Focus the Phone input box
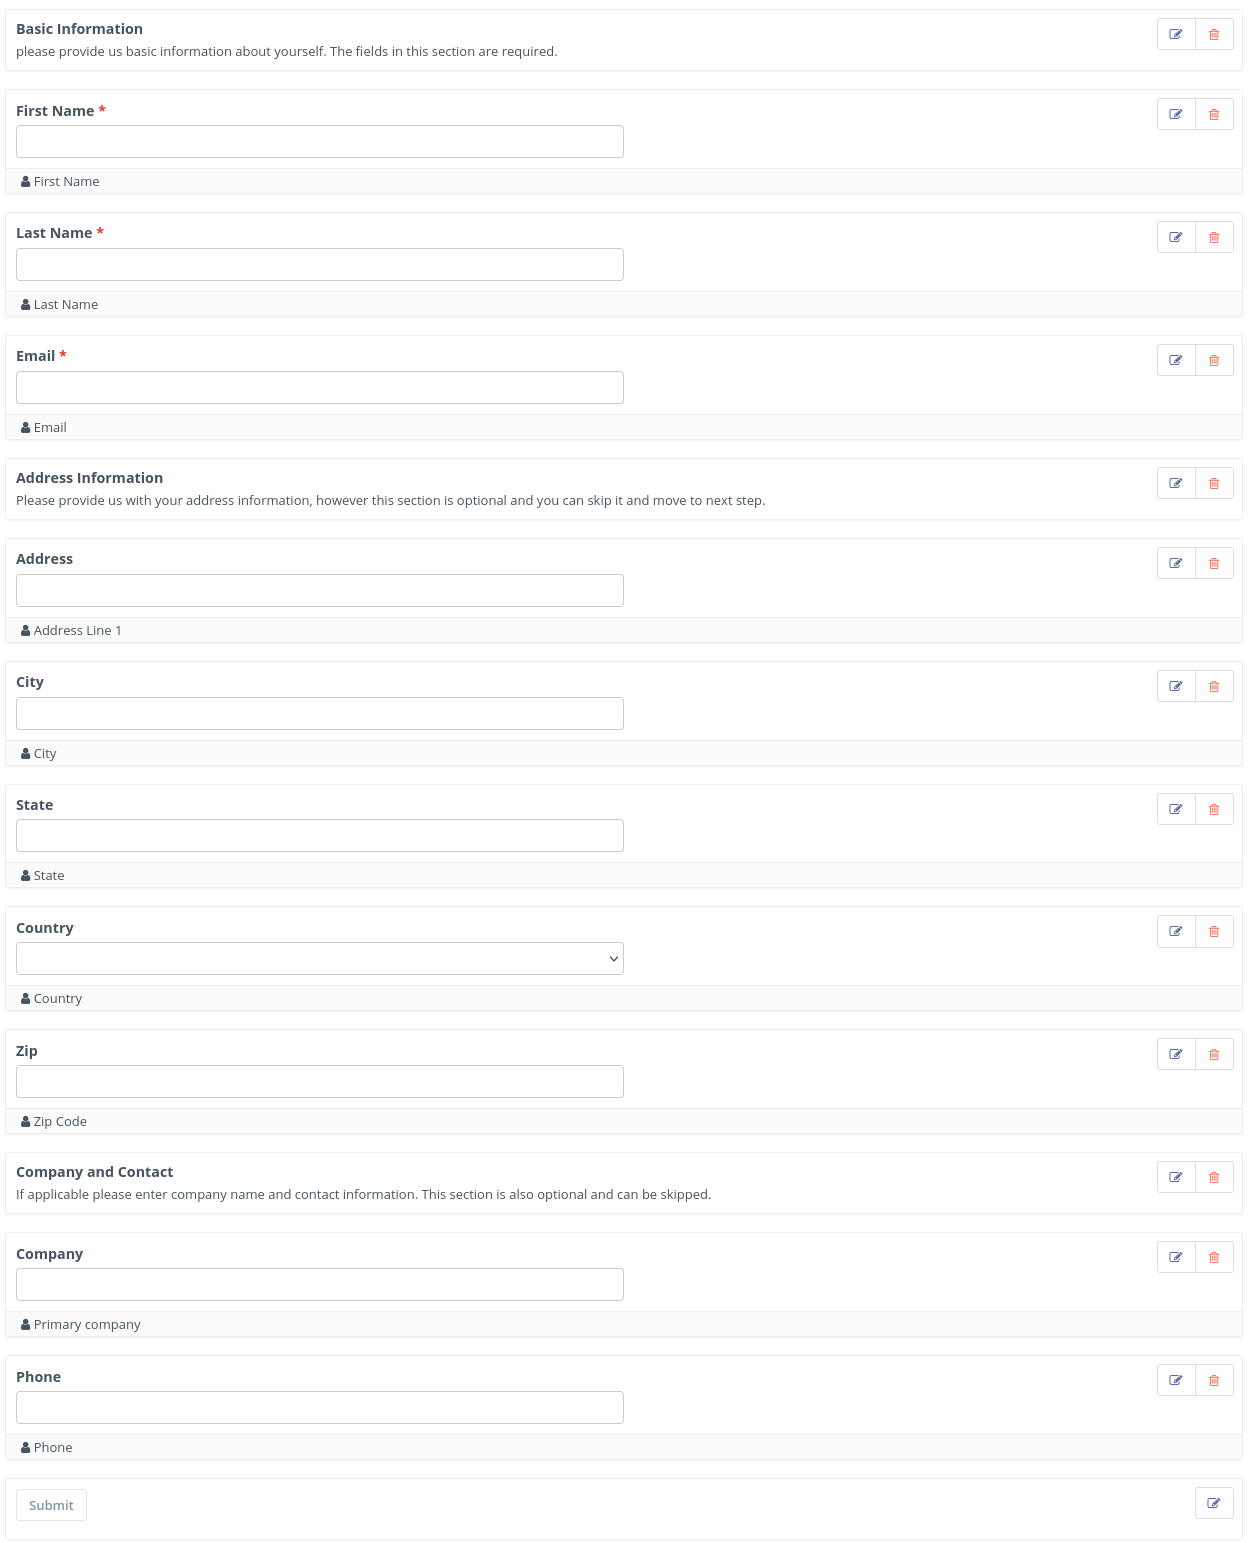 point(320,1408)
